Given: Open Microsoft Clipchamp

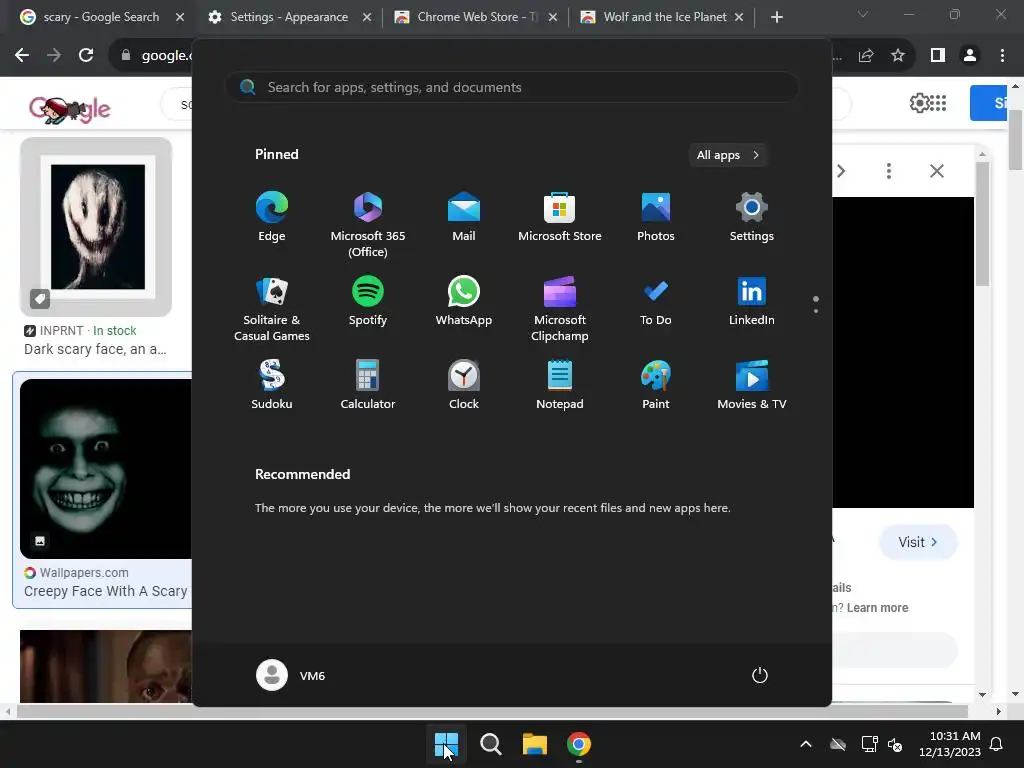Looking at the screenshot, I should 560,309.
